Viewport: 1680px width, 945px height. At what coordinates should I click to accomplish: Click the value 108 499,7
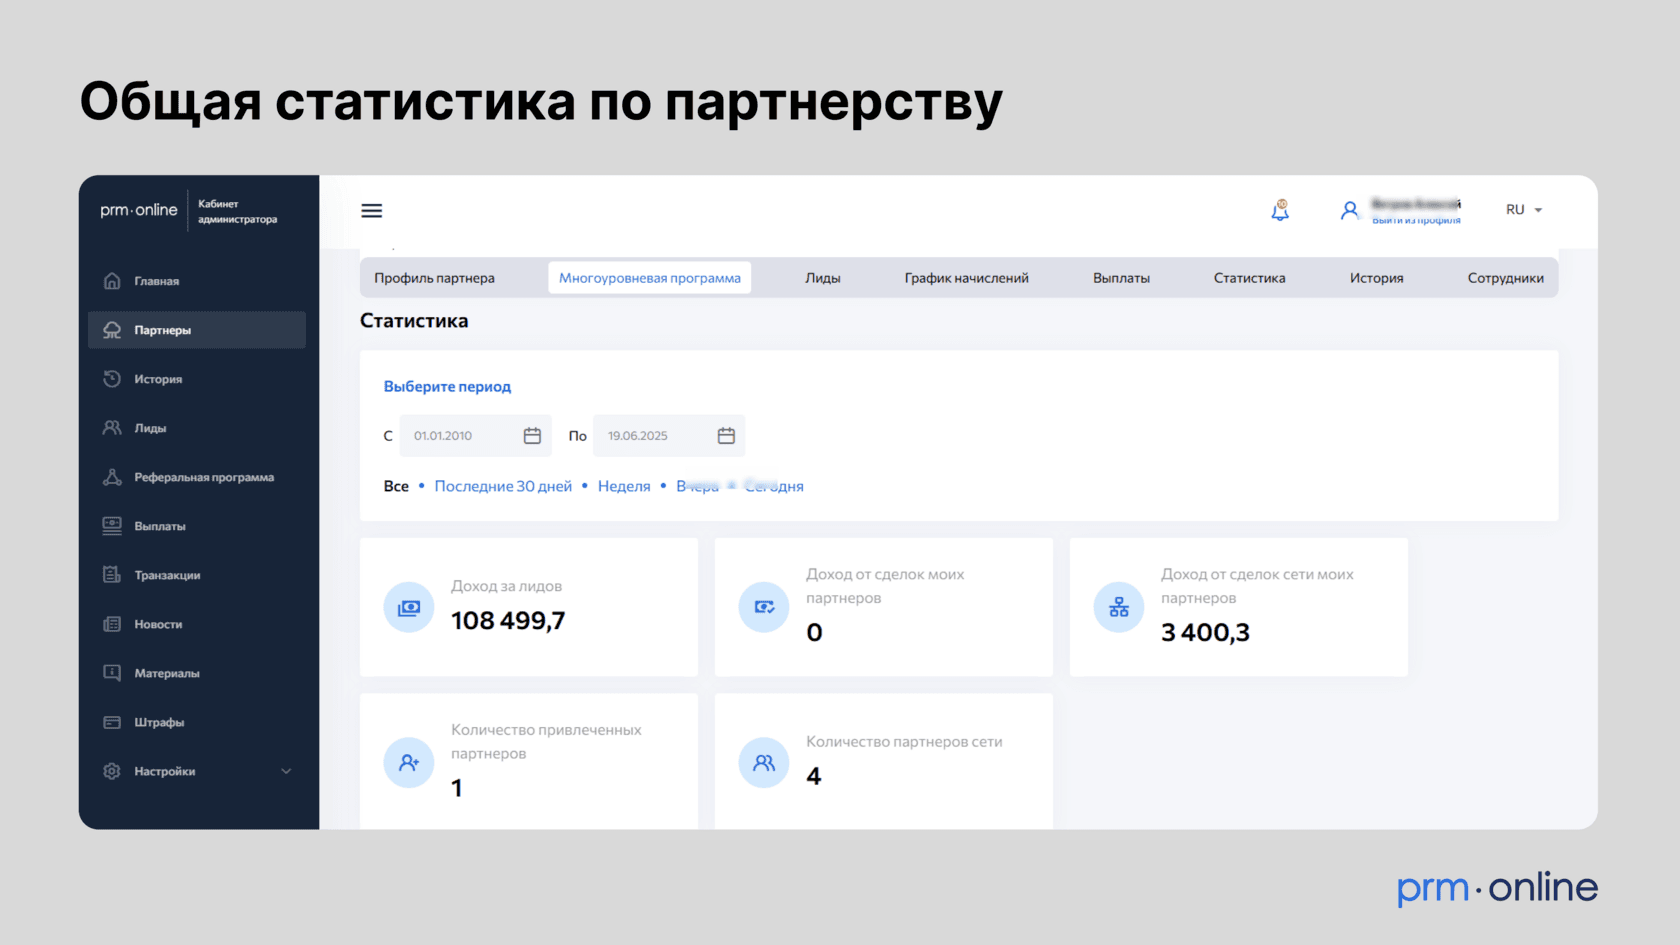click(508, 621)
